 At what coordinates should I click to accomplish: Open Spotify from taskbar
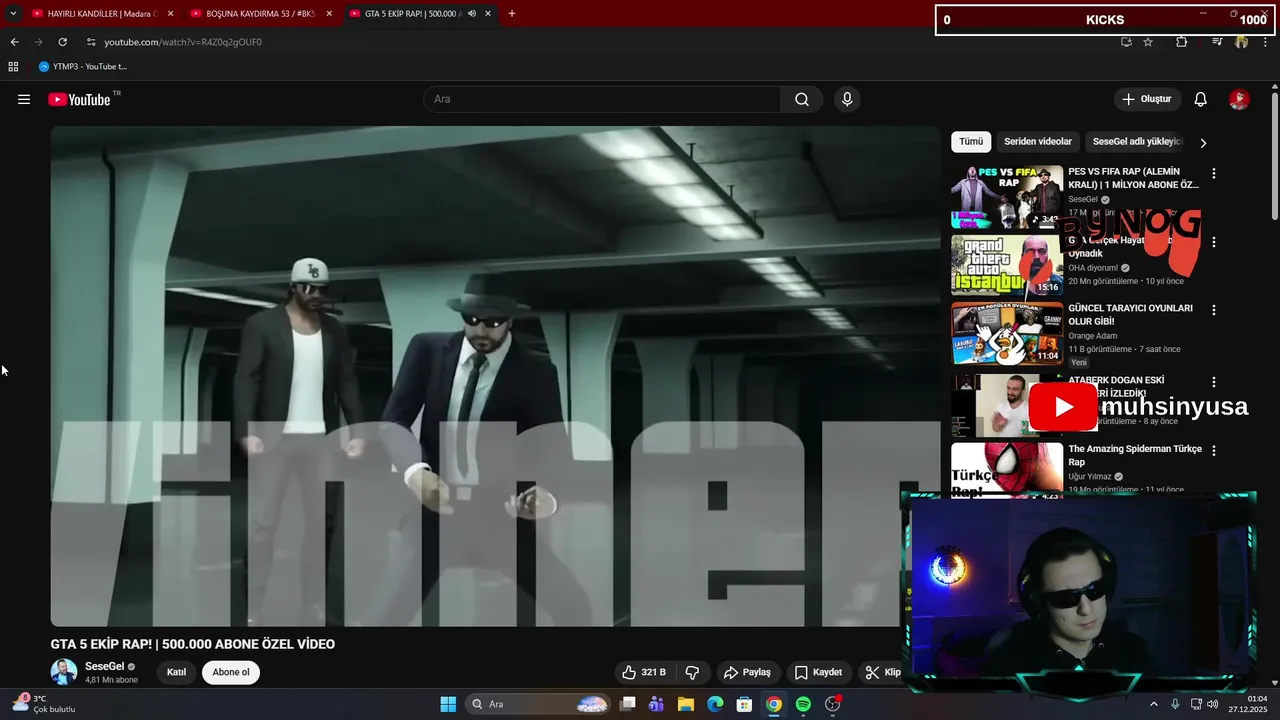[x=803, y=704]
